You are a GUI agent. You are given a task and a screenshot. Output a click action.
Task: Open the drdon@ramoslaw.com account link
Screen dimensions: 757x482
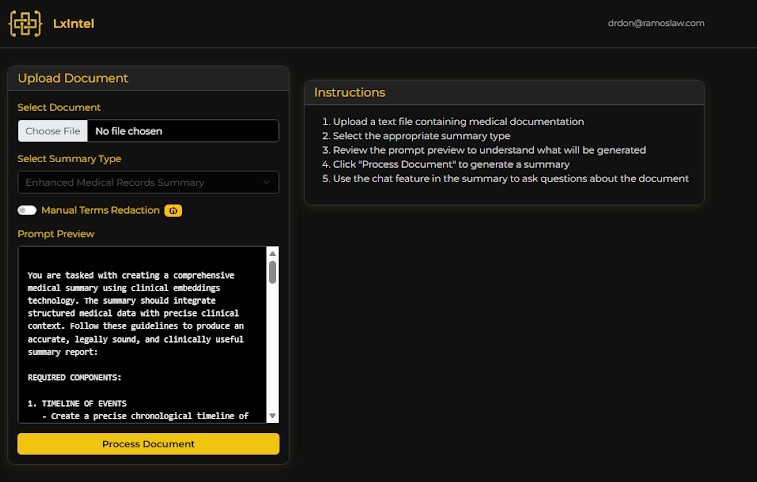[656, 23]
